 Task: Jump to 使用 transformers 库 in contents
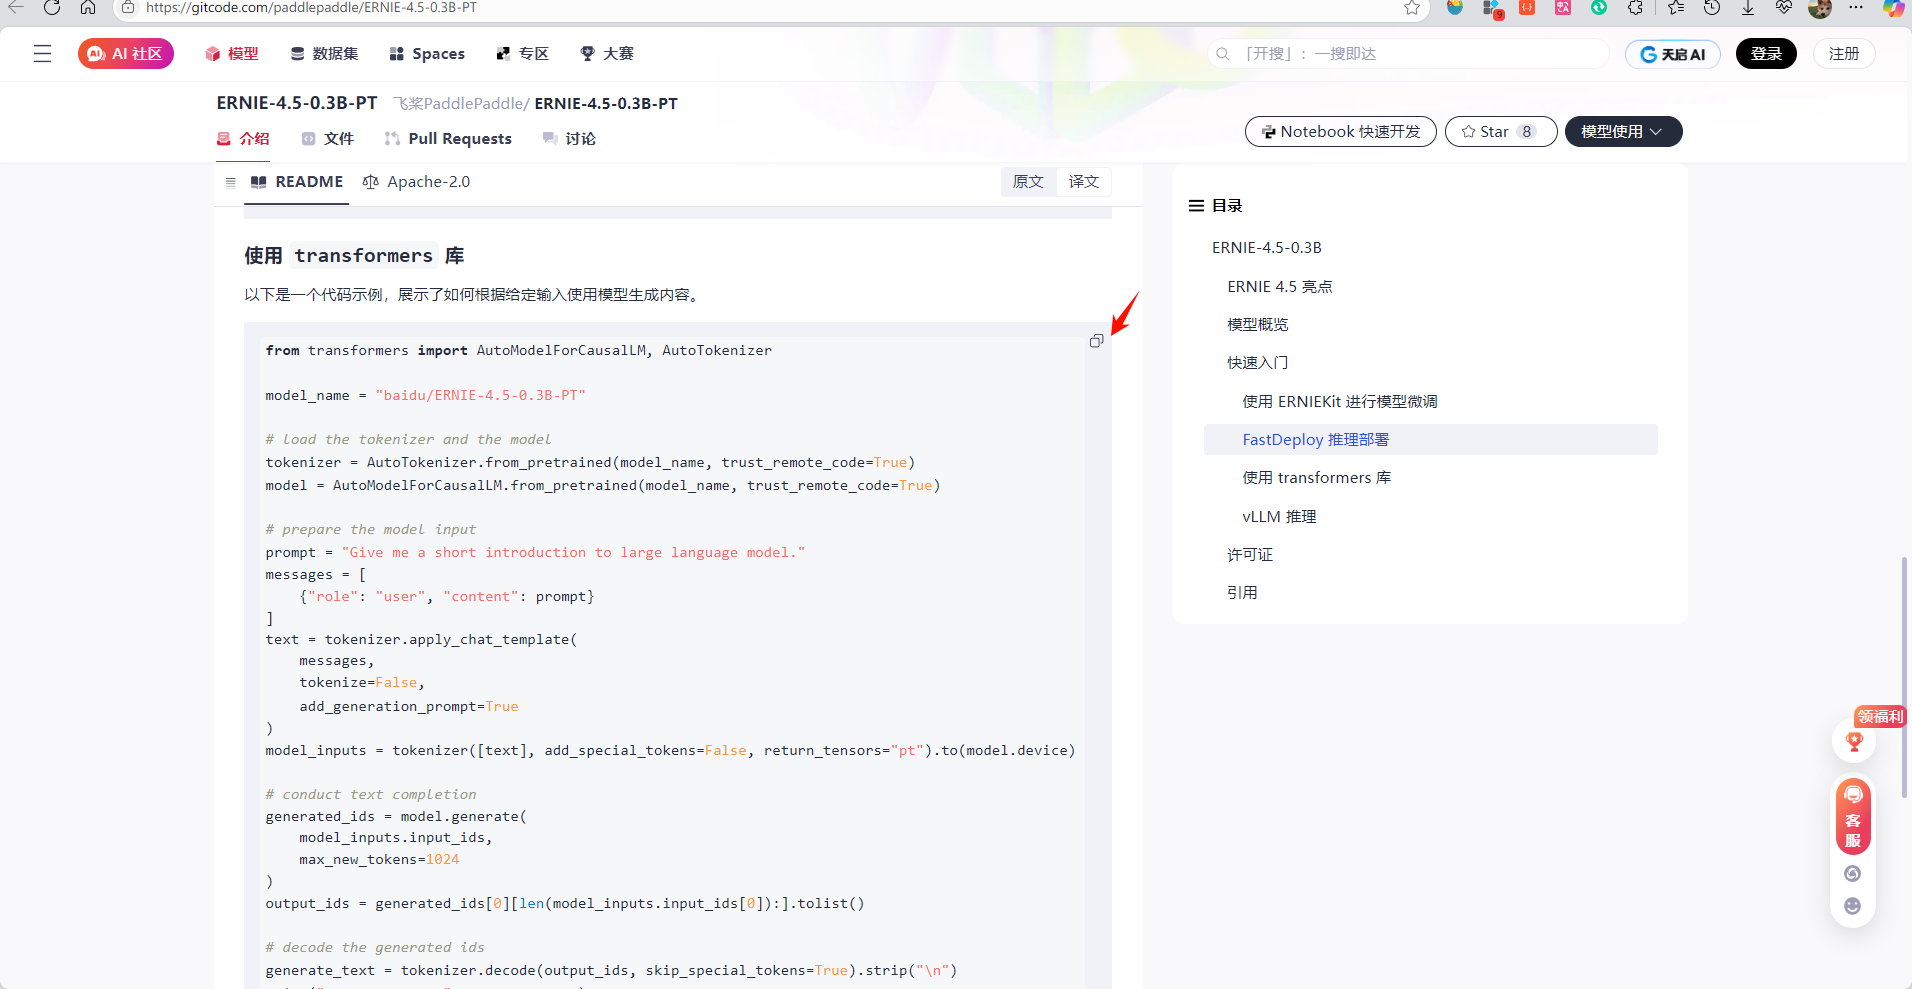tap(1317, 478)
